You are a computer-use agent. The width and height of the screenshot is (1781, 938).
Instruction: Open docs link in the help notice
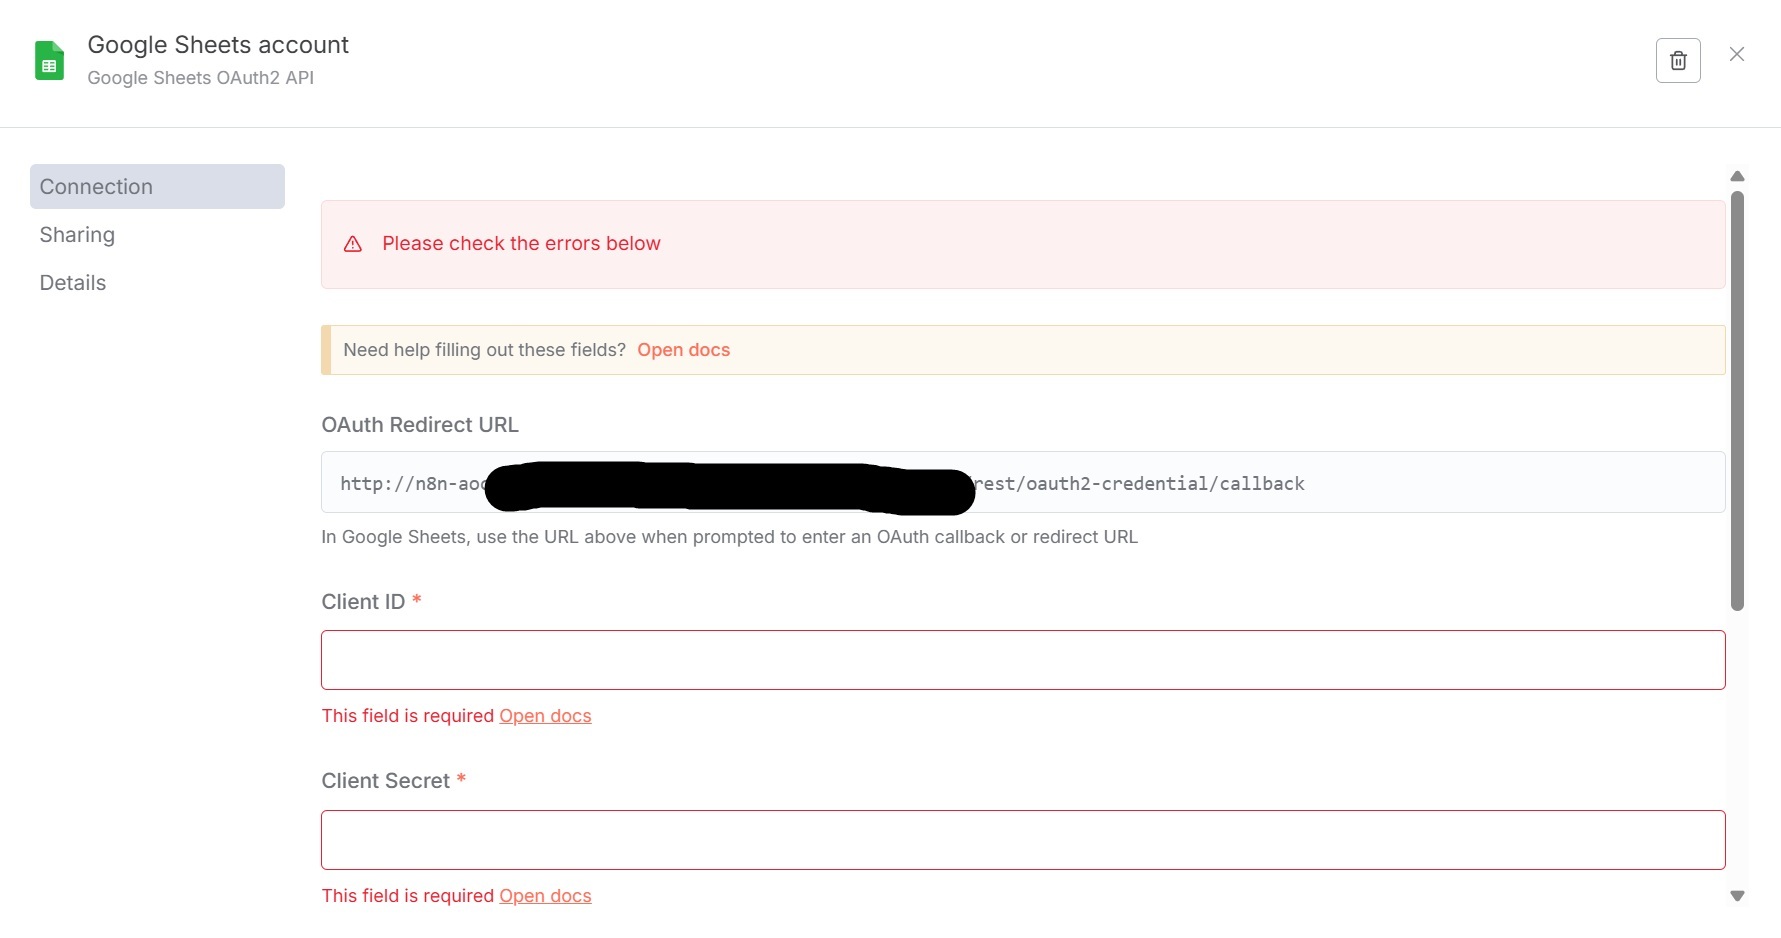[x=683, y=350]
